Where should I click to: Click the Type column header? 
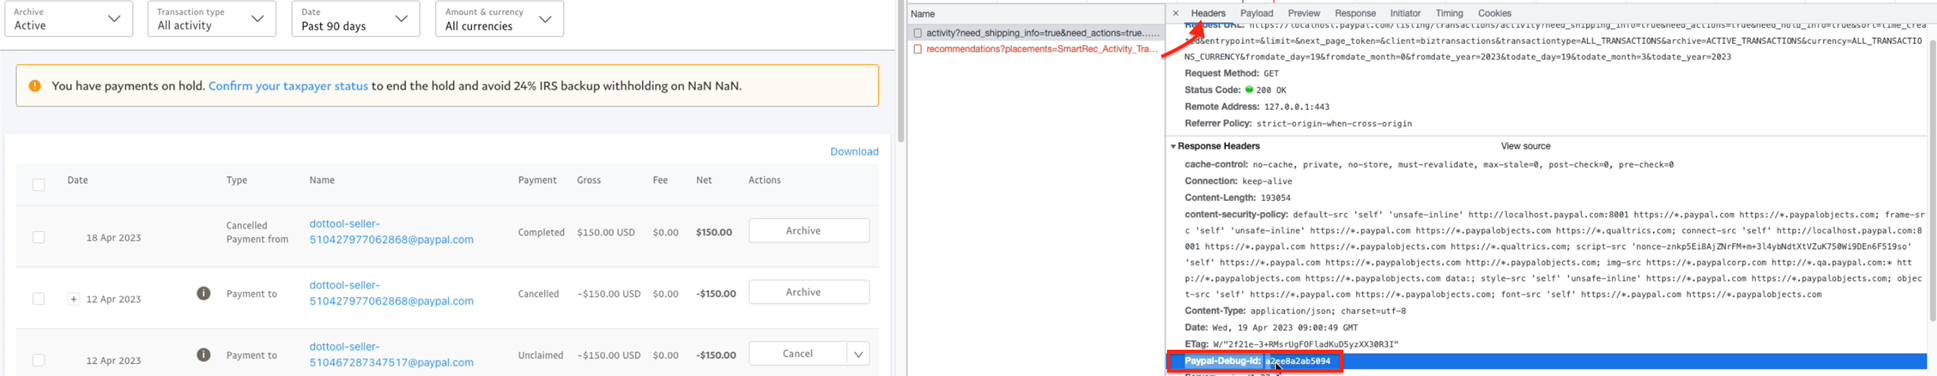click(x=237, y=180)
